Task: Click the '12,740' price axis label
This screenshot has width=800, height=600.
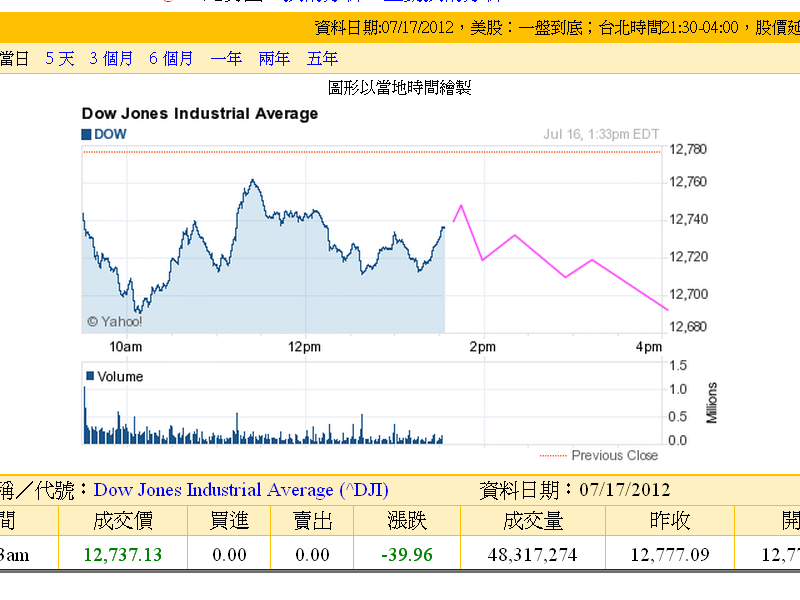Action: point(688,219)
